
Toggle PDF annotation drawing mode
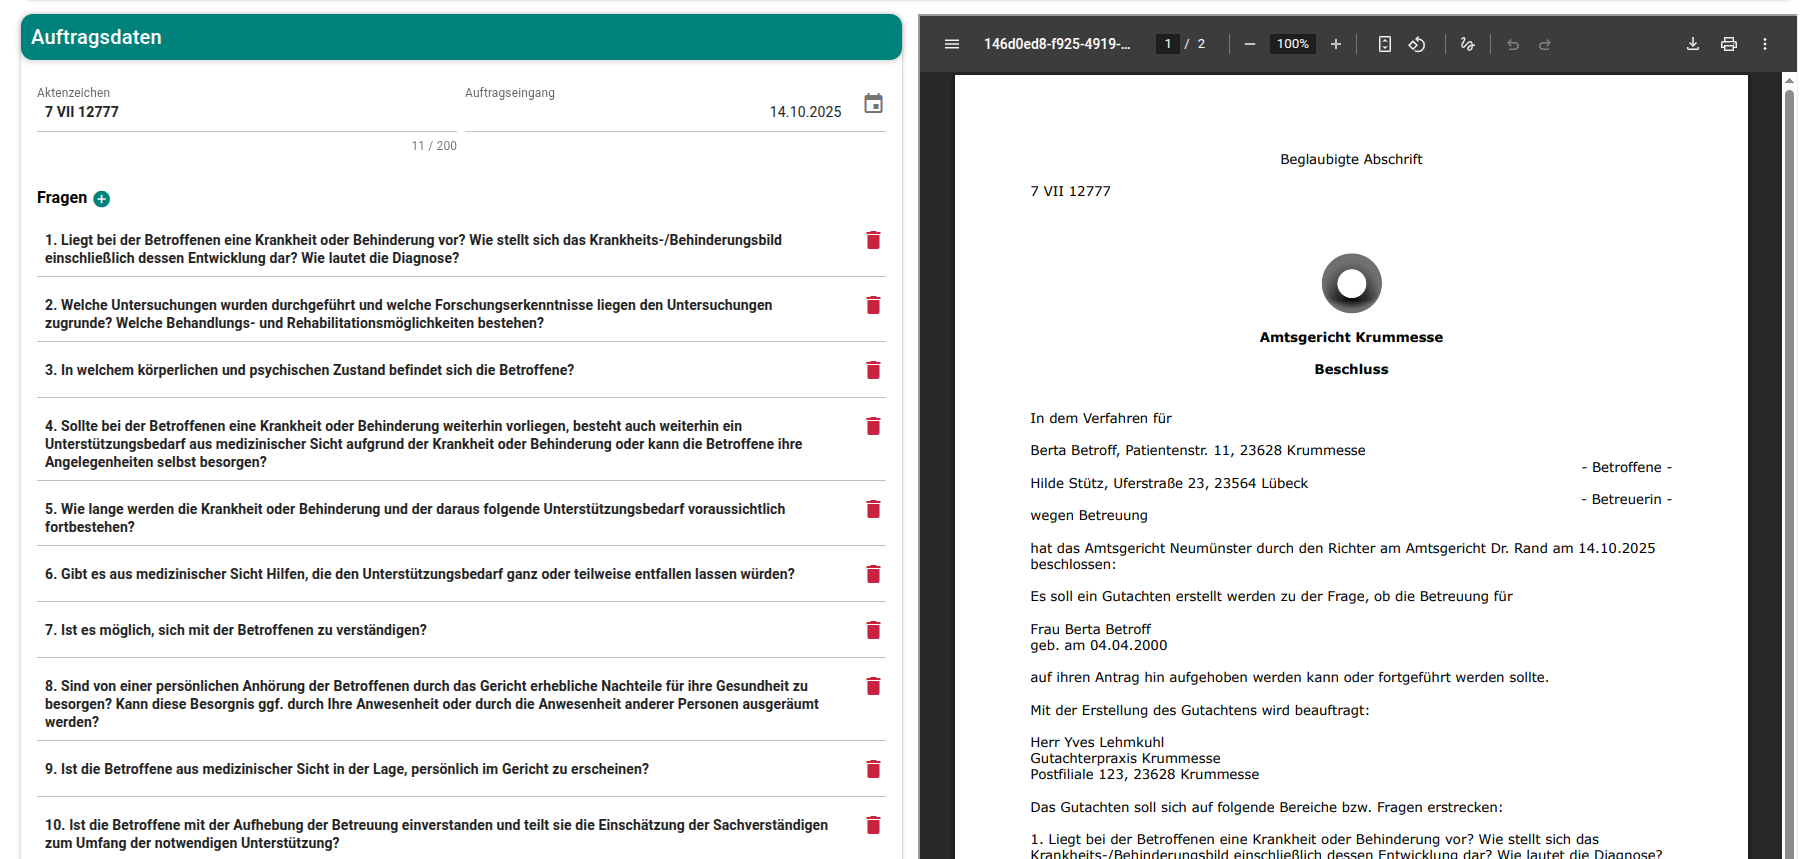[x=1467, y=44]
